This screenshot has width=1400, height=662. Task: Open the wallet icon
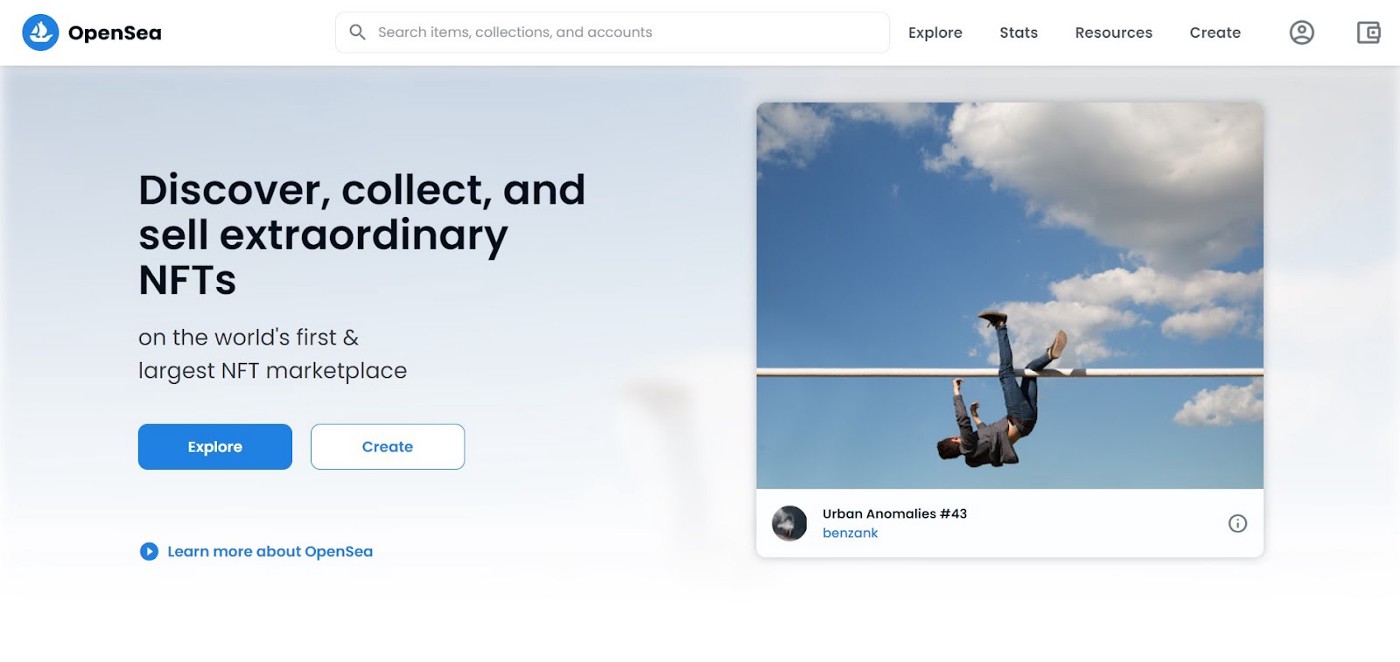1368,33
